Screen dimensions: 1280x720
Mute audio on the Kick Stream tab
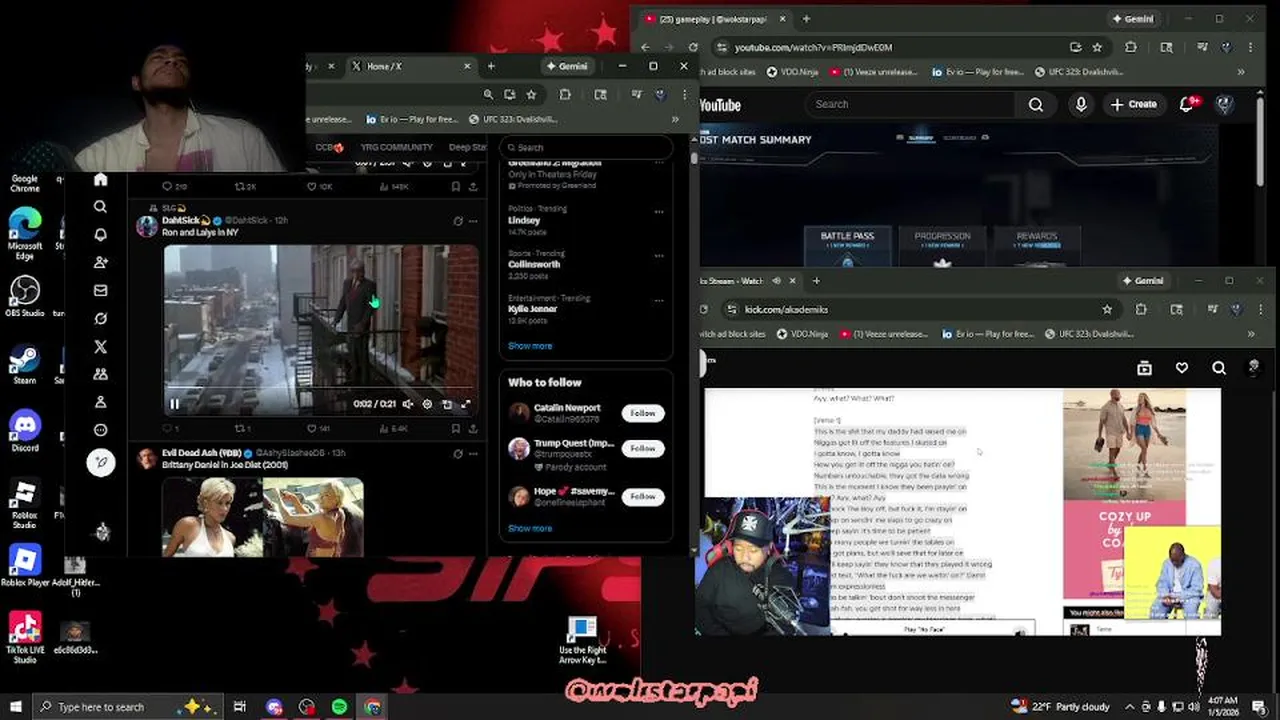click(x=777, y=281)
